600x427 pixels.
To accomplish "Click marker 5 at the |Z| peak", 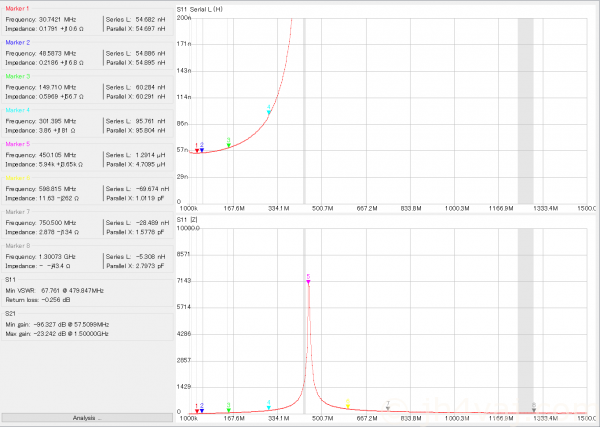I will click(x=308, y=282).
